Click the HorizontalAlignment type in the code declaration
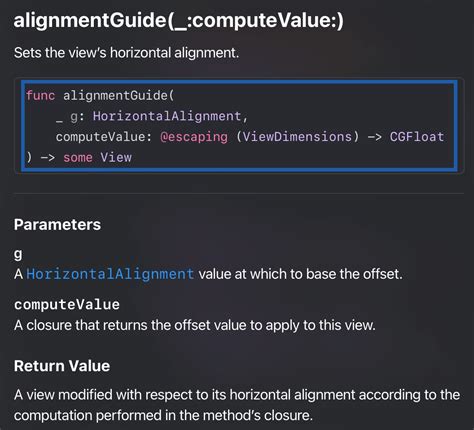Screen dimensions: 474x430 point(167,116)
